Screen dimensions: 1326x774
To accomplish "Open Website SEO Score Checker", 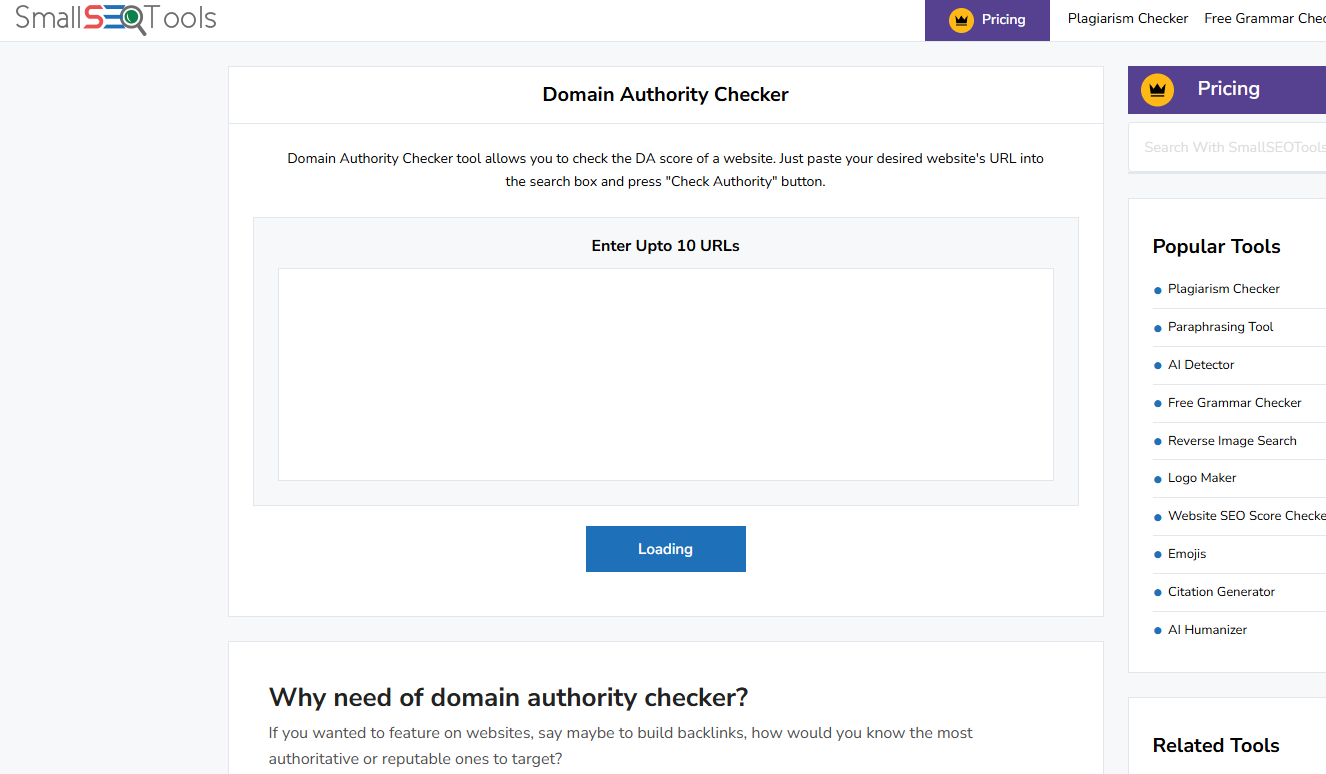I will (x=1246, y=515).
